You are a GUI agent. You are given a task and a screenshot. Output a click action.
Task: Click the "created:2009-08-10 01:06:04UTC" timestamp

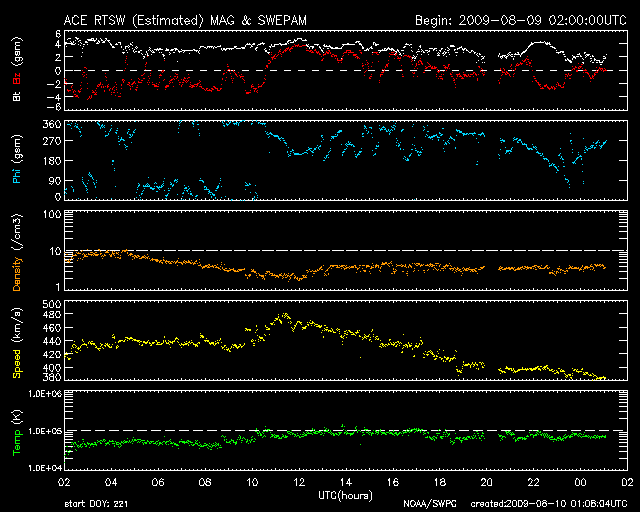(x=549, y=504)
